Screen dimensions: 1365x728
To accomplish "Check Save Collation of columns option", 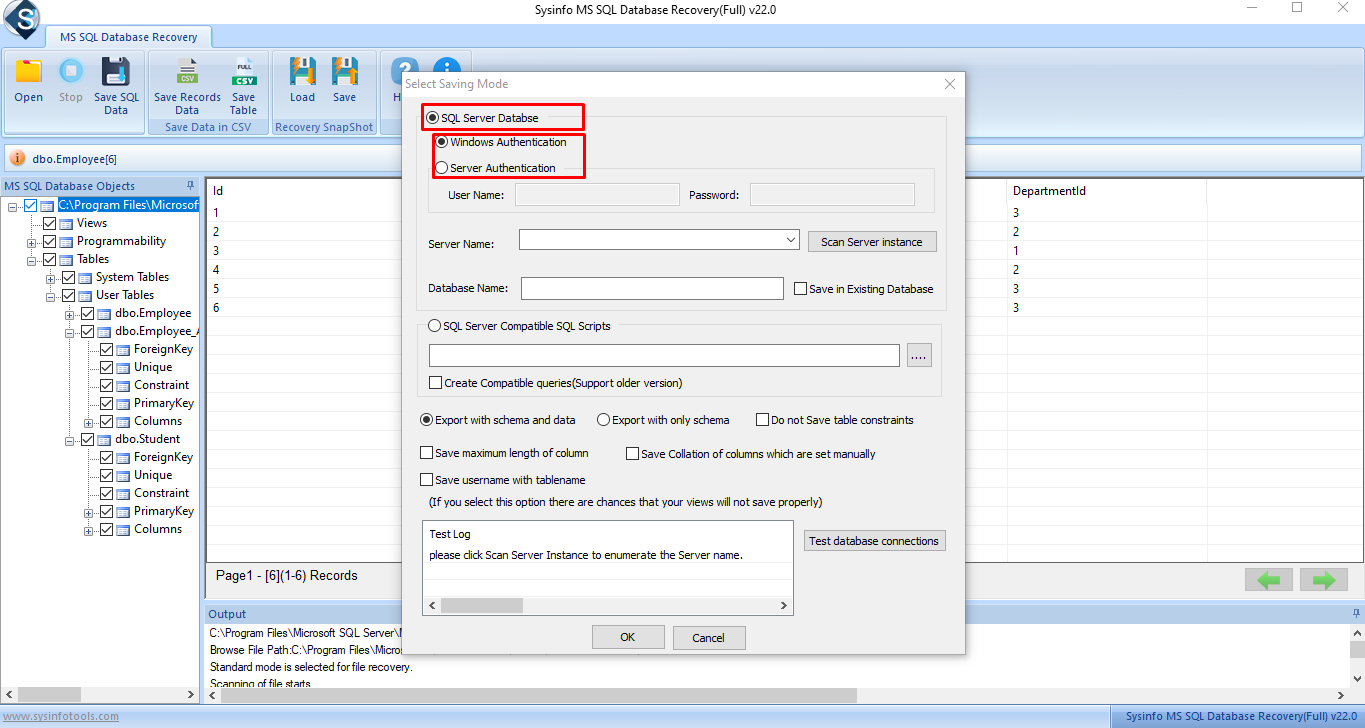I will 632,454.
